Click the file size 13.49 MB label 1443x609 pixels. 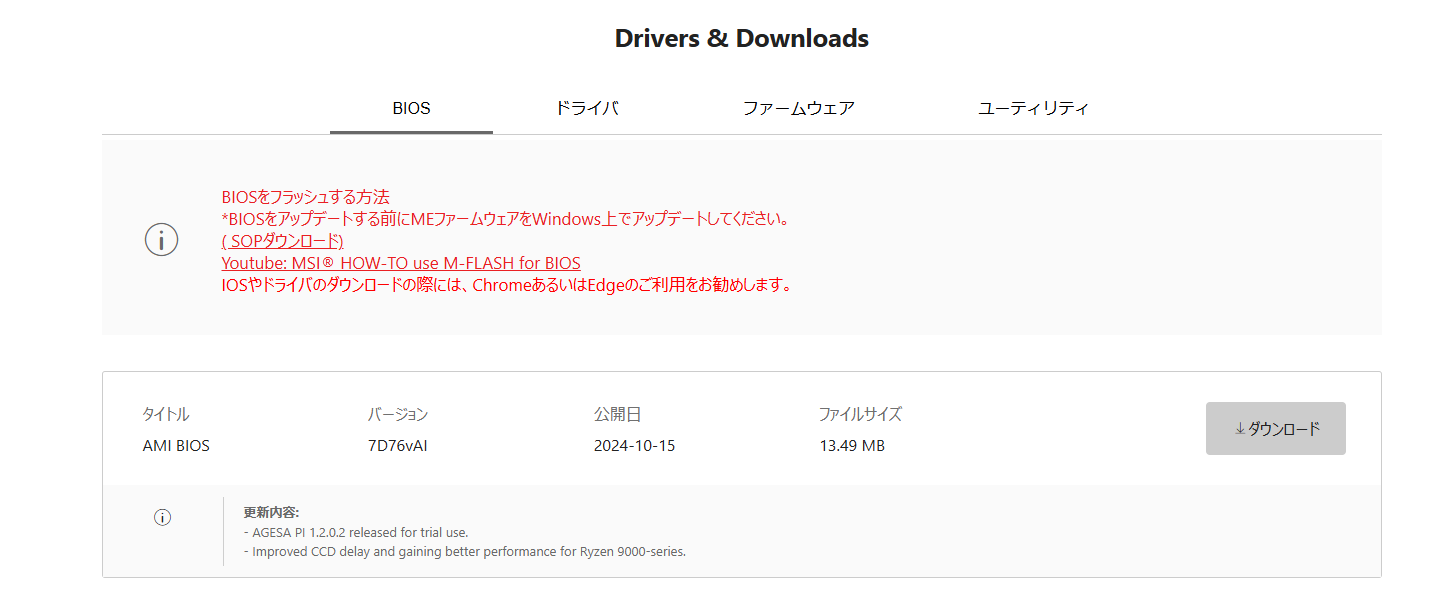click(851, 445)
